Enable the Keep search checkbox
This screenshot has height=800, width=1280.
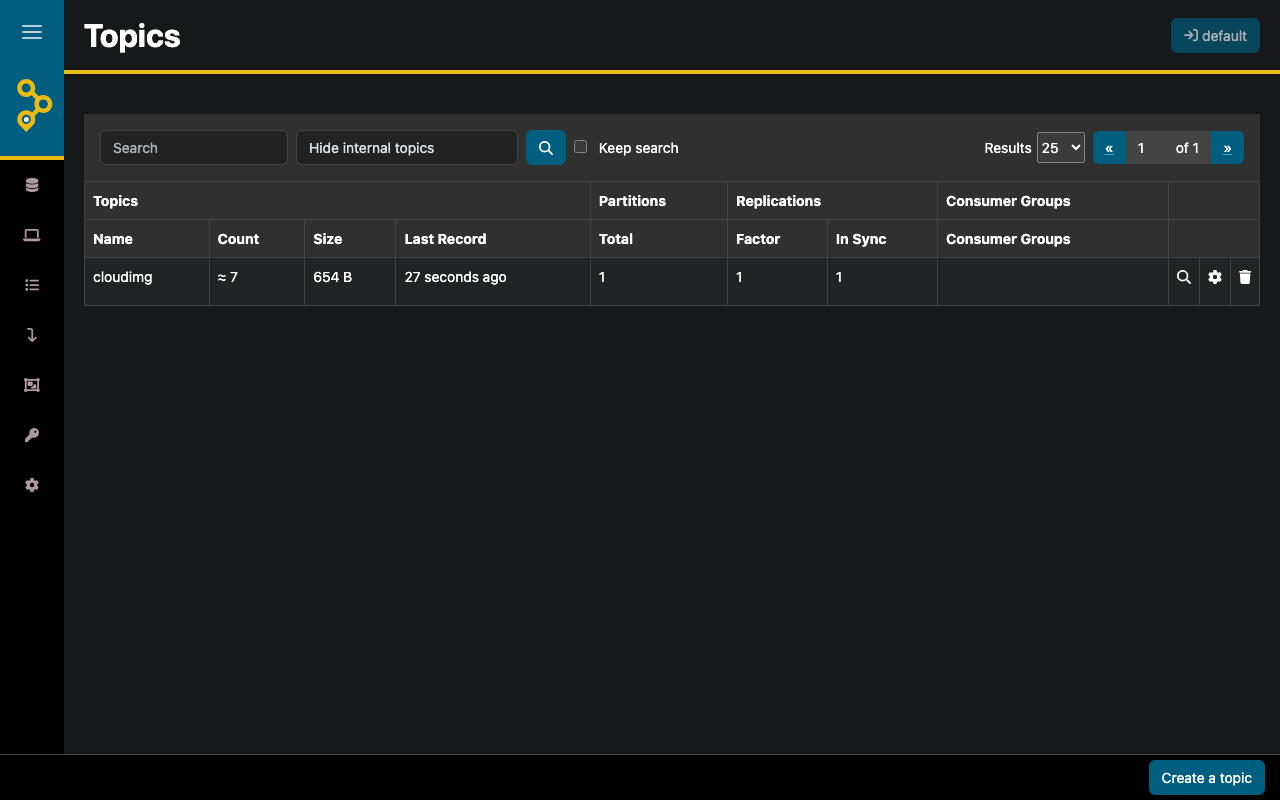point(580,146)
